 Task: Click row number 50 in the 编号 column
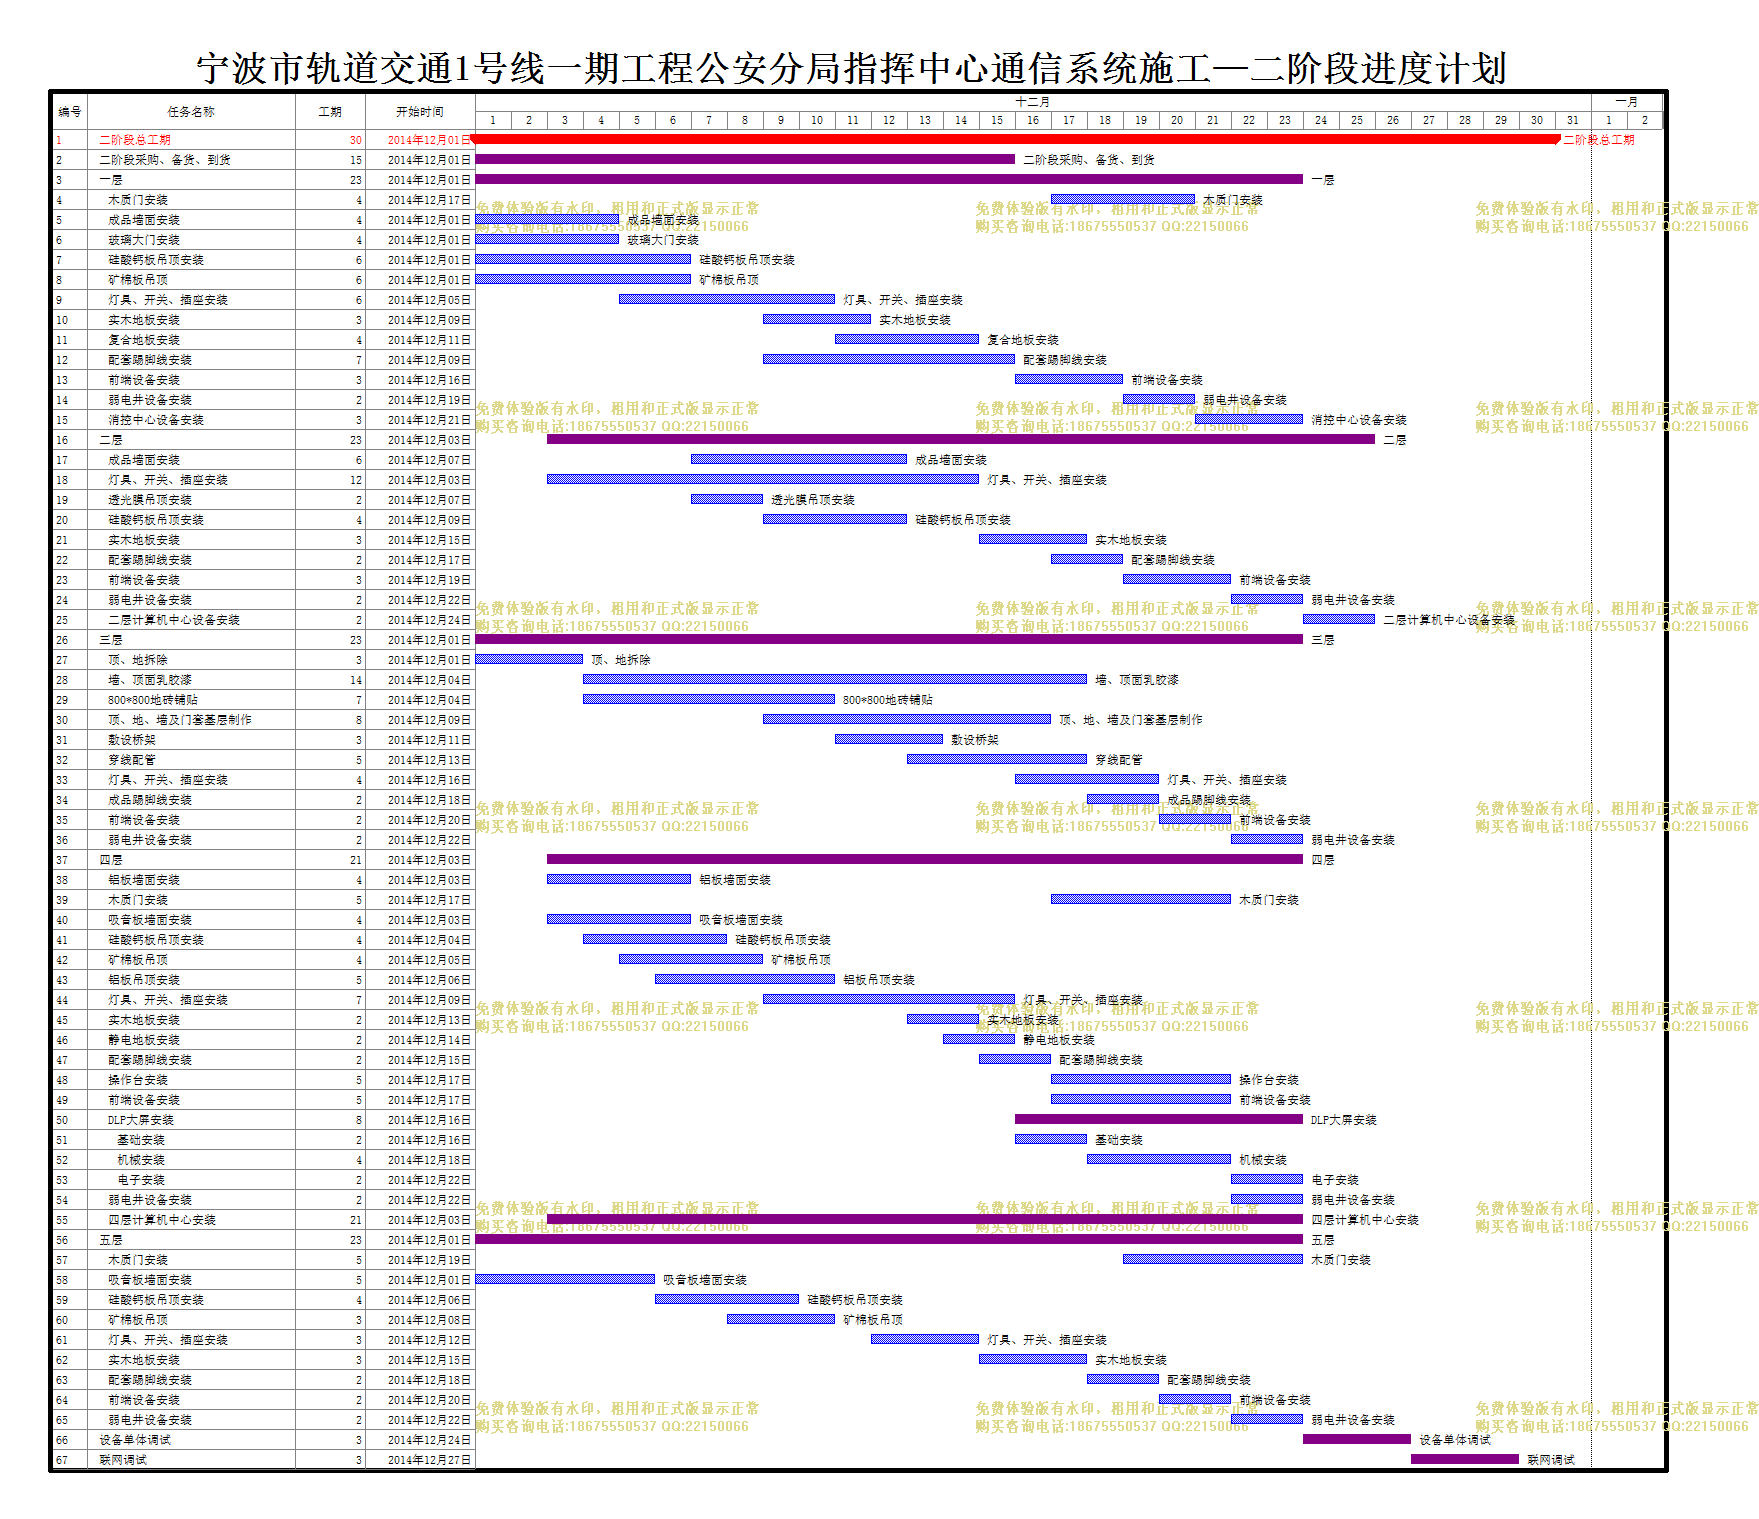pos(62,1120)
